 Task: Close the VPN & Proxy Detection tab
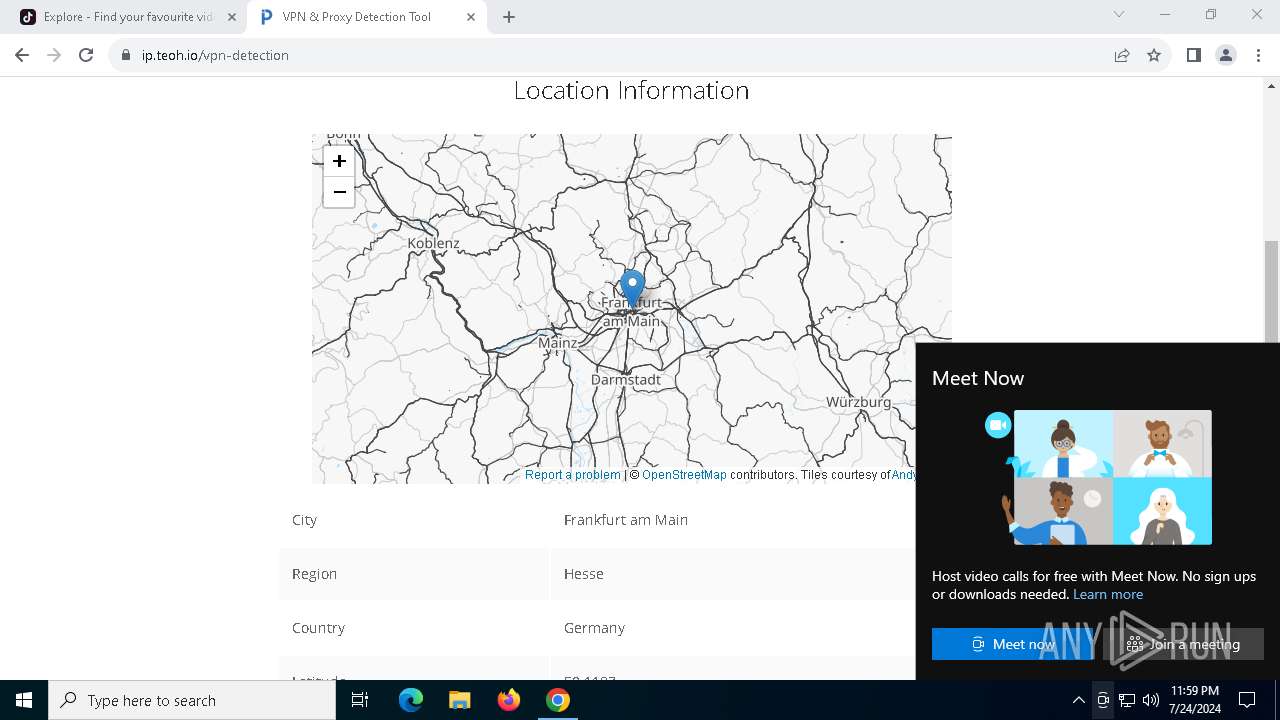[x=471, y=17]
